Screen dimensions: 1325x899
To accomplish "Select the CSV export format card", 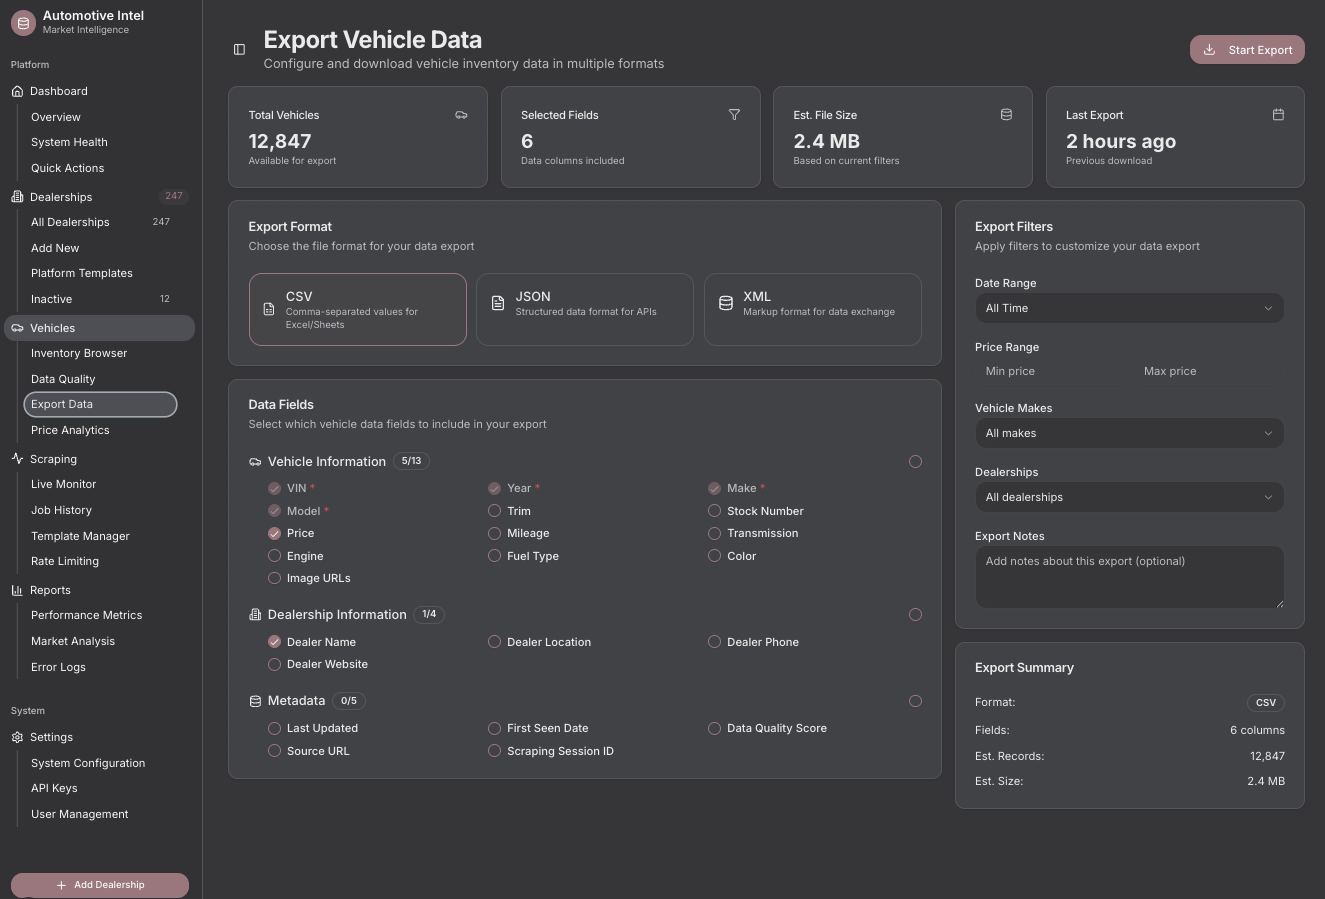I will pos(358,310).
